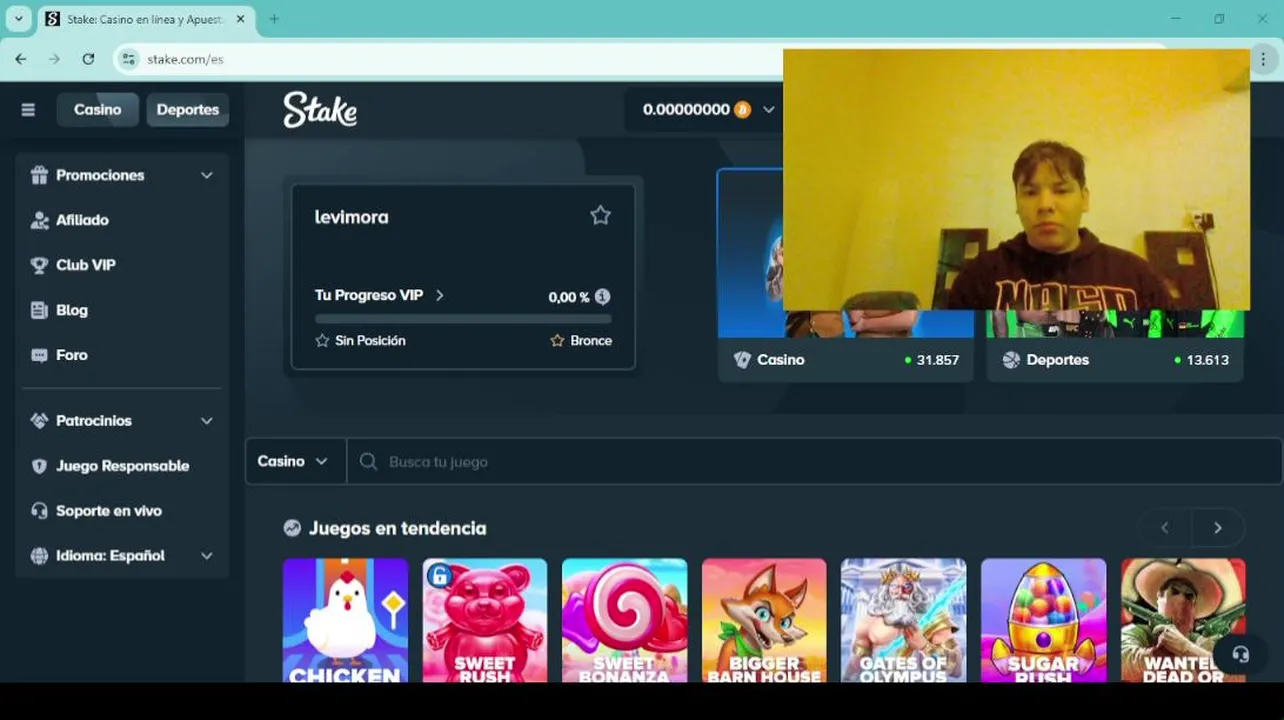
Task: Go back with browser back arrow
Action: (x=21, y=59)
